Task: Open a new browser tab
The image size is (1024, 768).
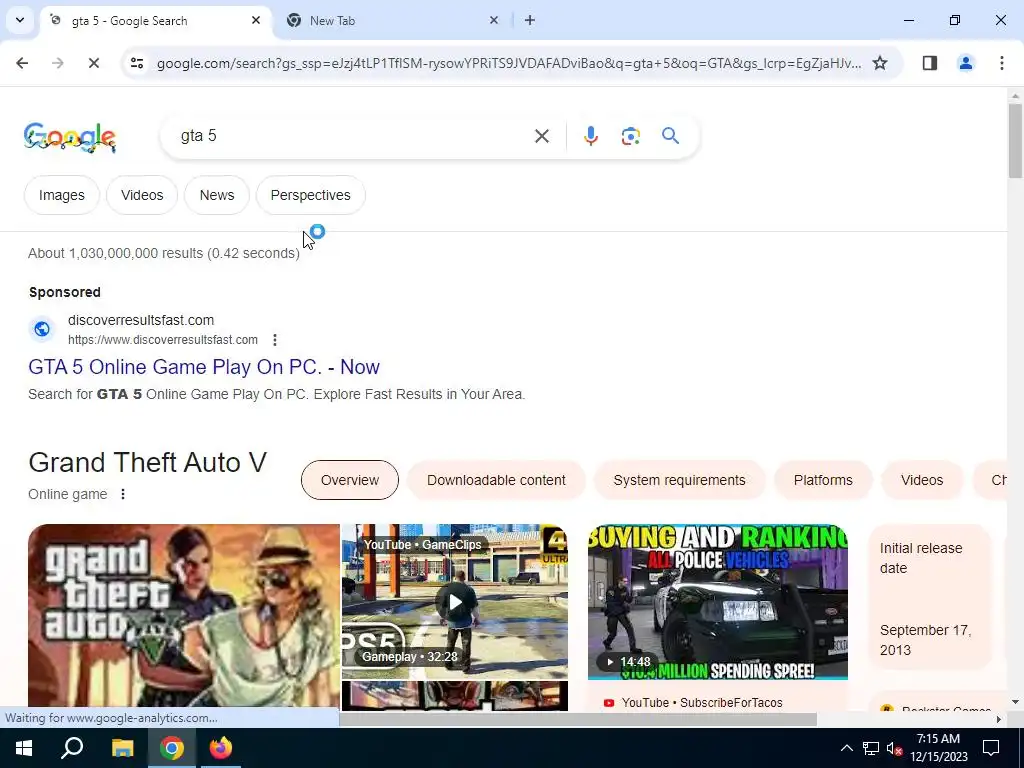Action: [x=530, y=20]
